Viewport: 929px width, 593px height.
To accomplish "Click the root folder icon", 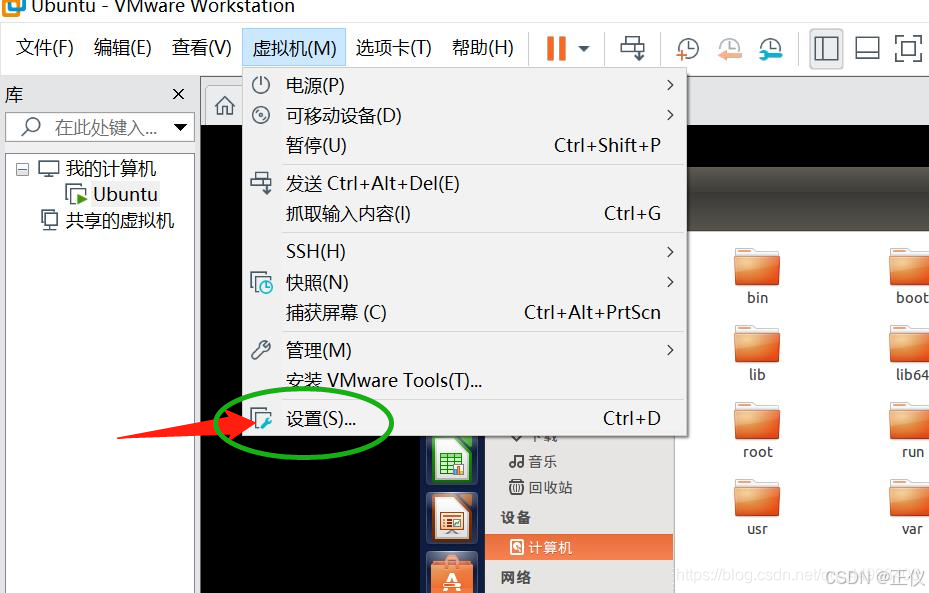I will click(x=757, y=422).
